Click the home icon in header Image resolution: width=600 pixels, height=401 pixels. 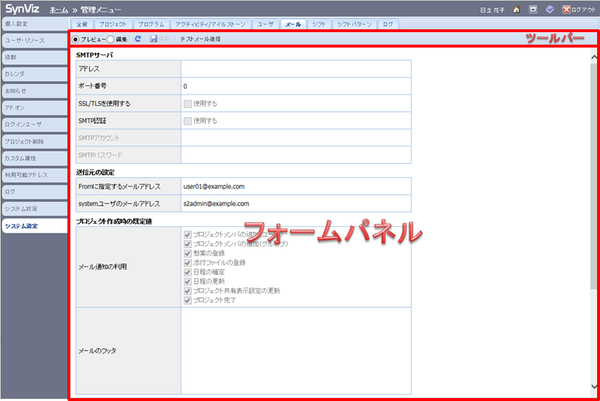[x=517, y=8]
